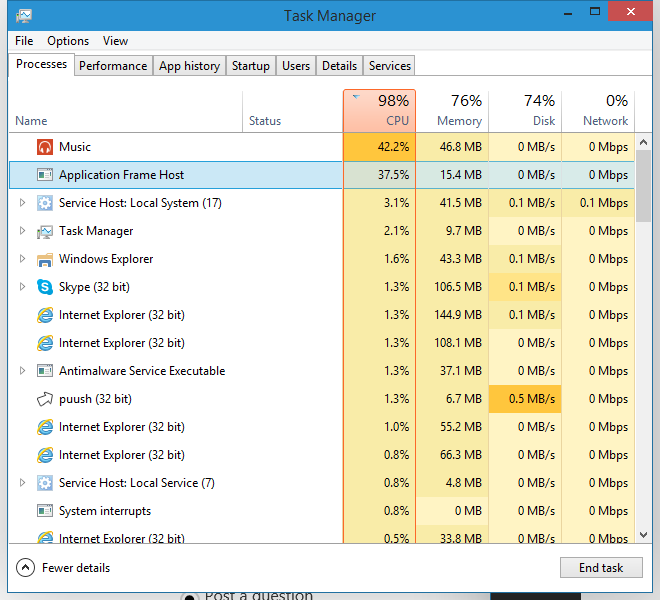660x600 pixels.
Task: Click the Skype logo icon
Action: click(45, 287)
